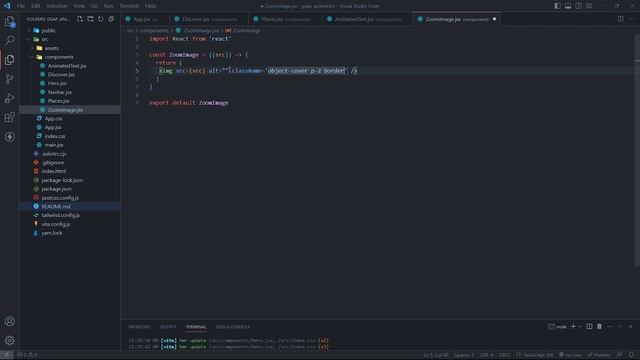The width and height of the screenshot is (640, 360).
Task: Switch to the AnimatedText.jsx editor tab
Action: (367, 19)
